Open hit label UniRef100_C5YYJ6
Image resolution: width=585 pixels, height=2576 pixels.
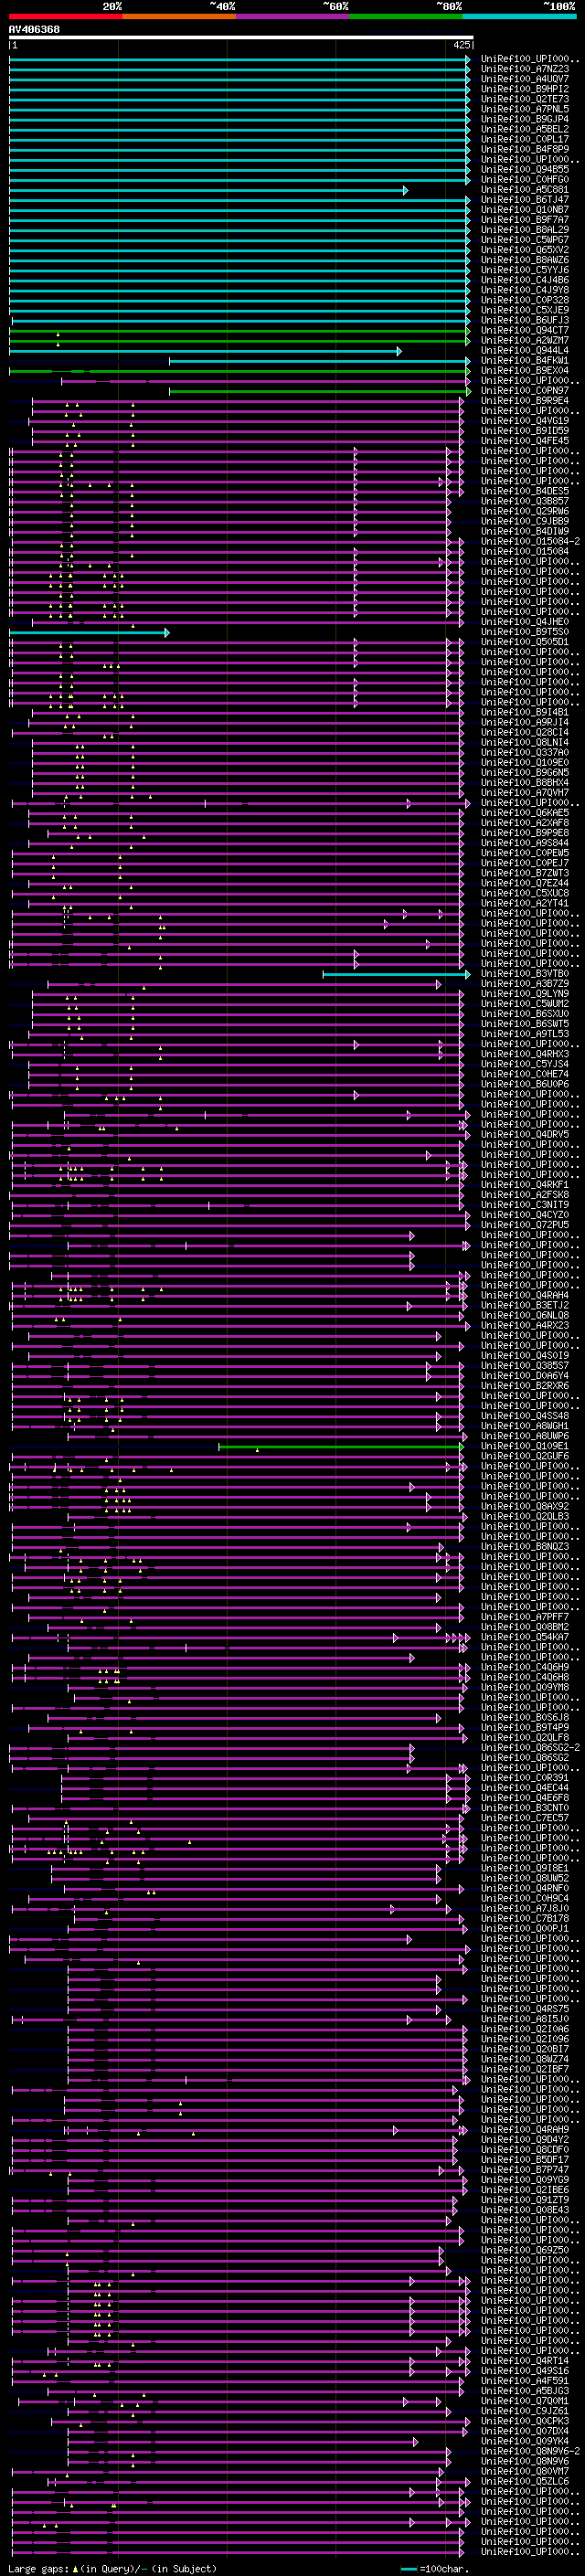pyautogui.click(x=525, y=270)
